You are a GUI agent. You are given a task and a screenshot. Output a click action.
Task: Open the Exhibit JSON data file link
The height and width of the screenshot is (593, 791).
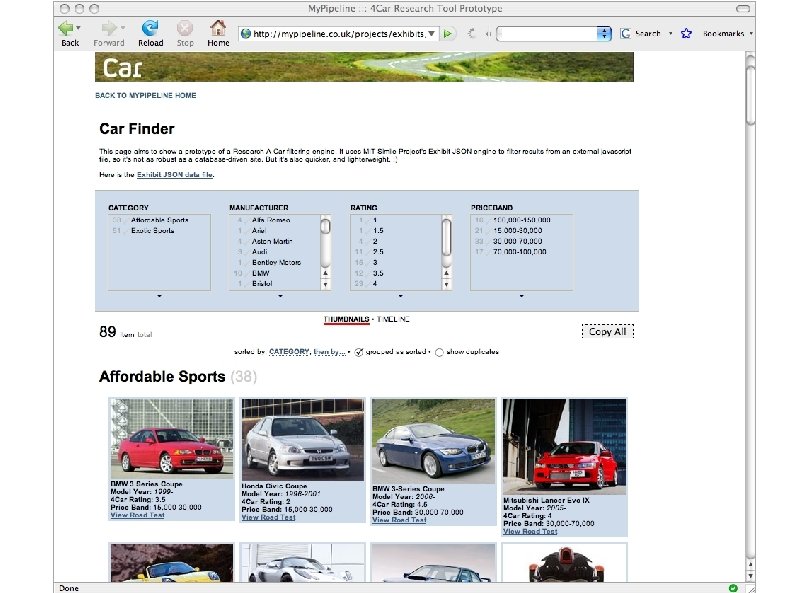pyautogui.click(x=175, y=174)
